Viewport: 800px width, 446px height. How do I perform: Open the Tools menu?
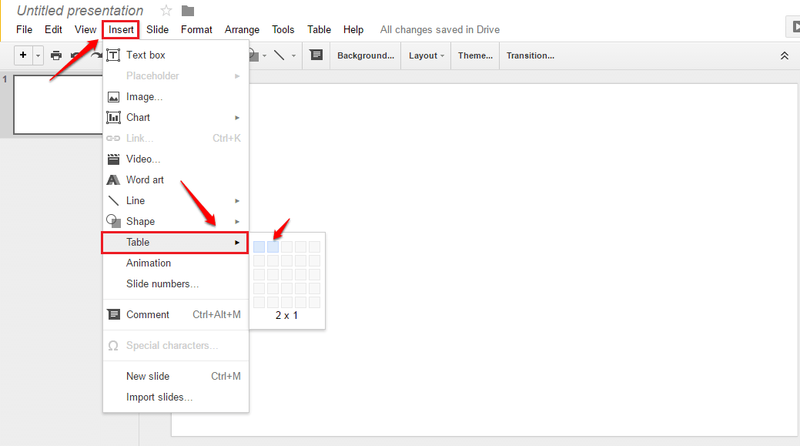[x=283, y=30]
